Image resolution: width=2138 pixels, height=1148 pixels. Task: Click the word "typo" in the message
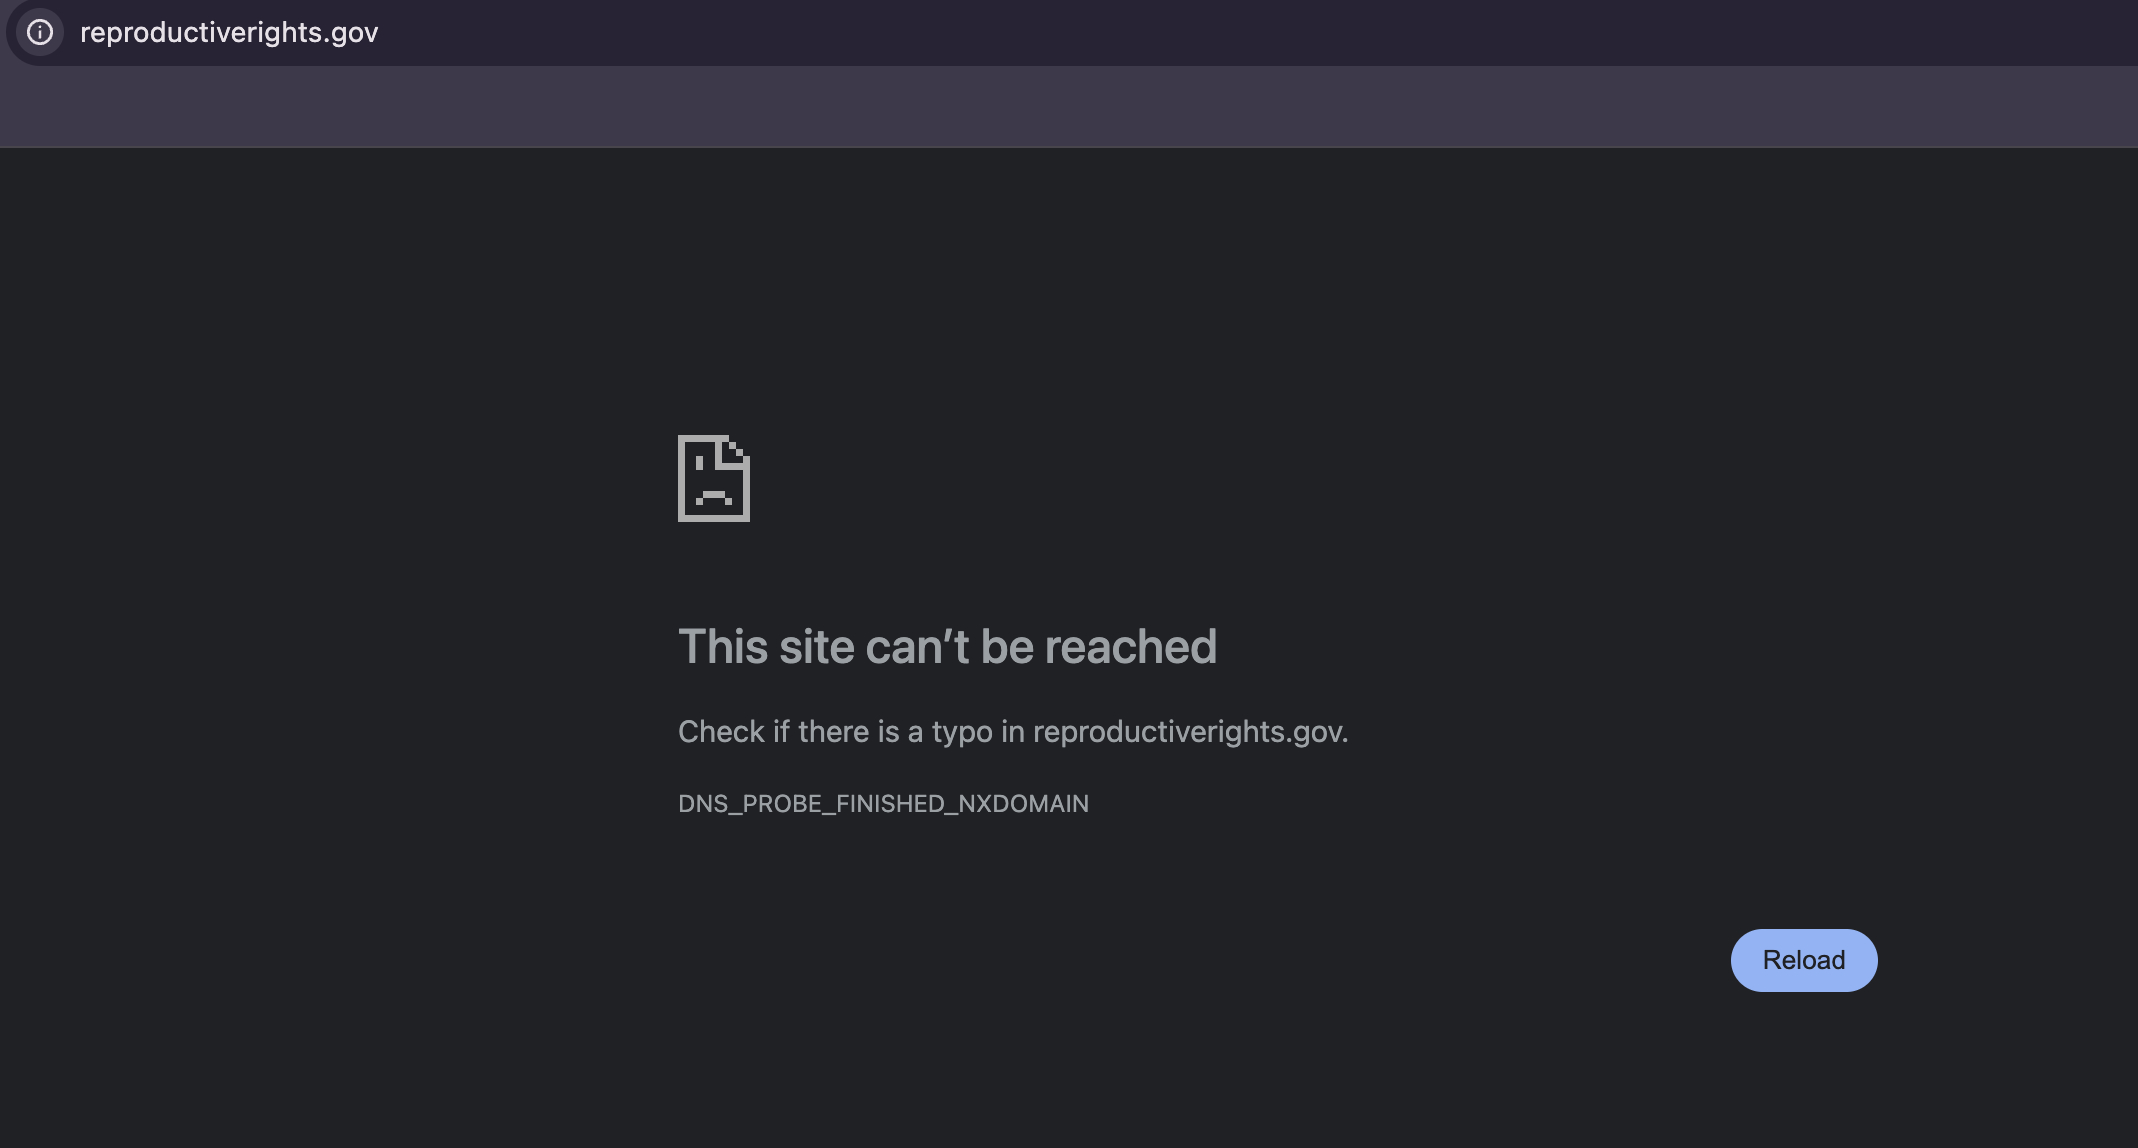(962, 733)
